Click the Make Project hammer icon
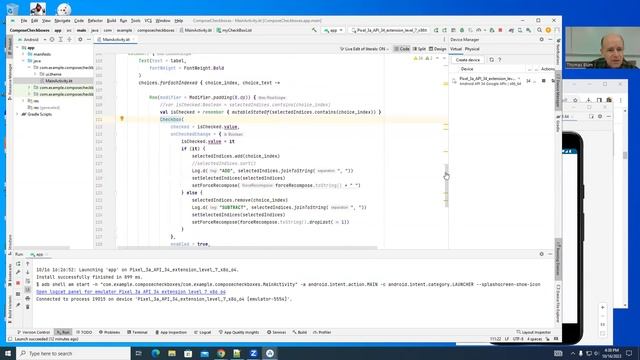The height and width of the screenshot is (360, 640). pos(314,30)
